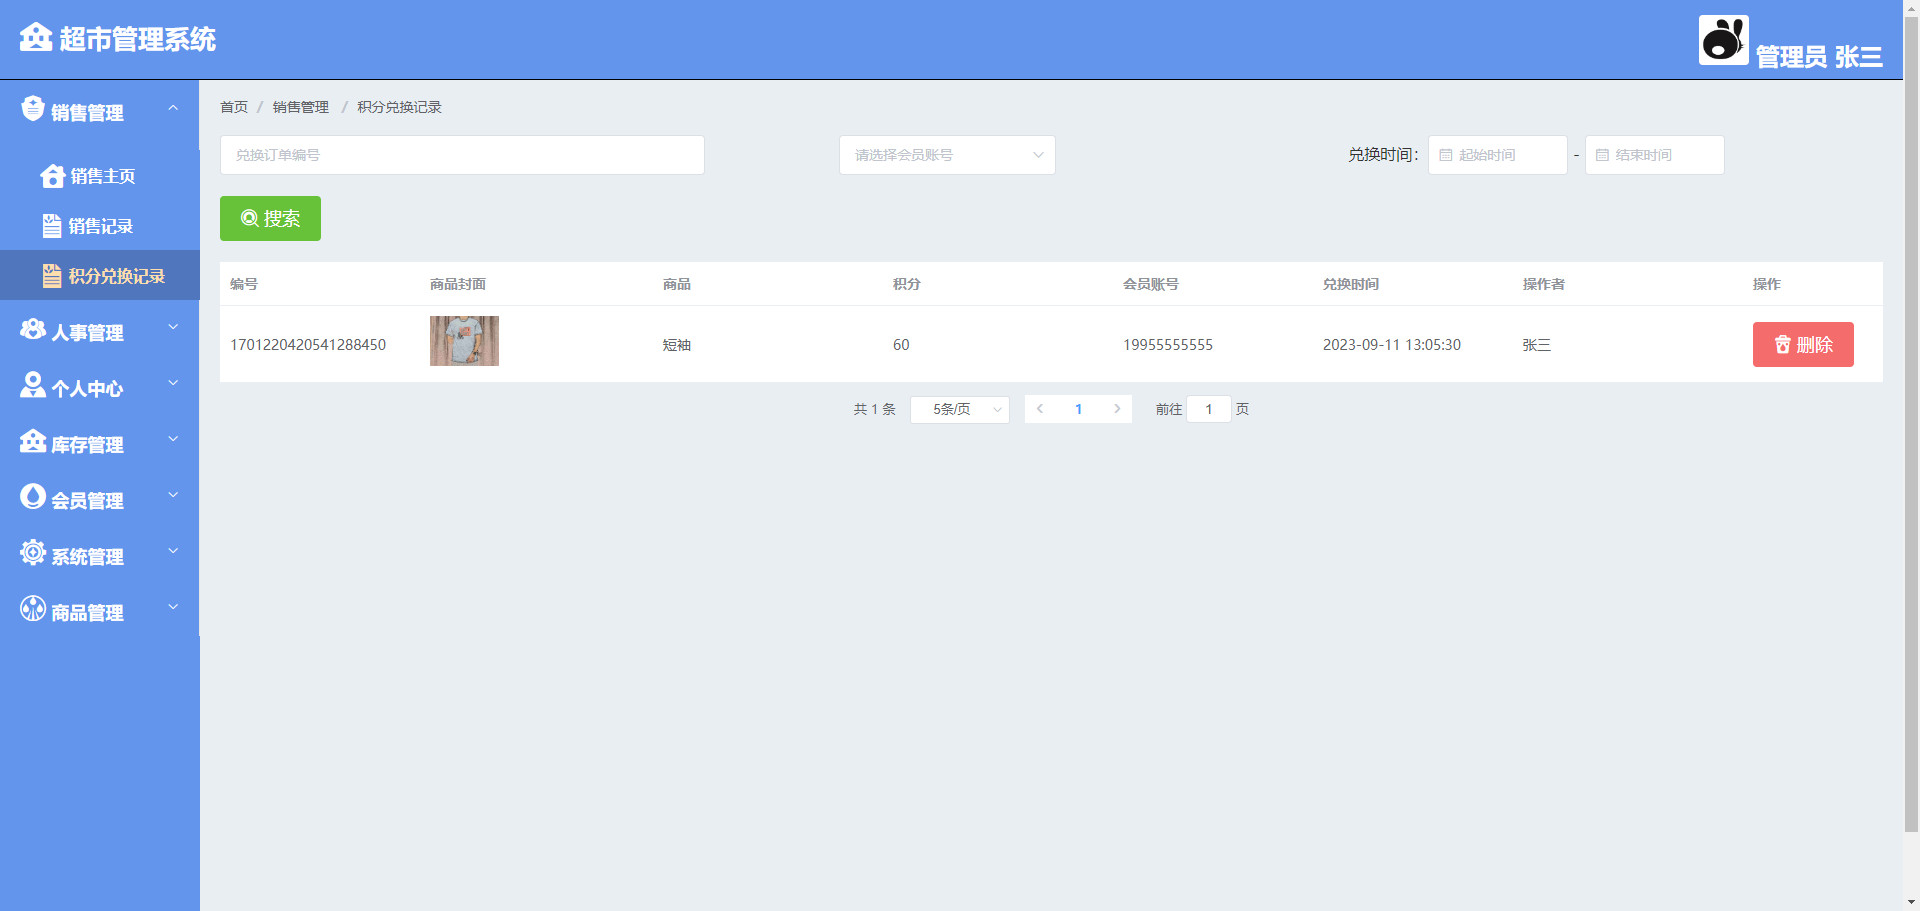The width and height of the screenshot is (1920, 911).
Task: Click the admin avatar image
Action: coord(1723,40)
